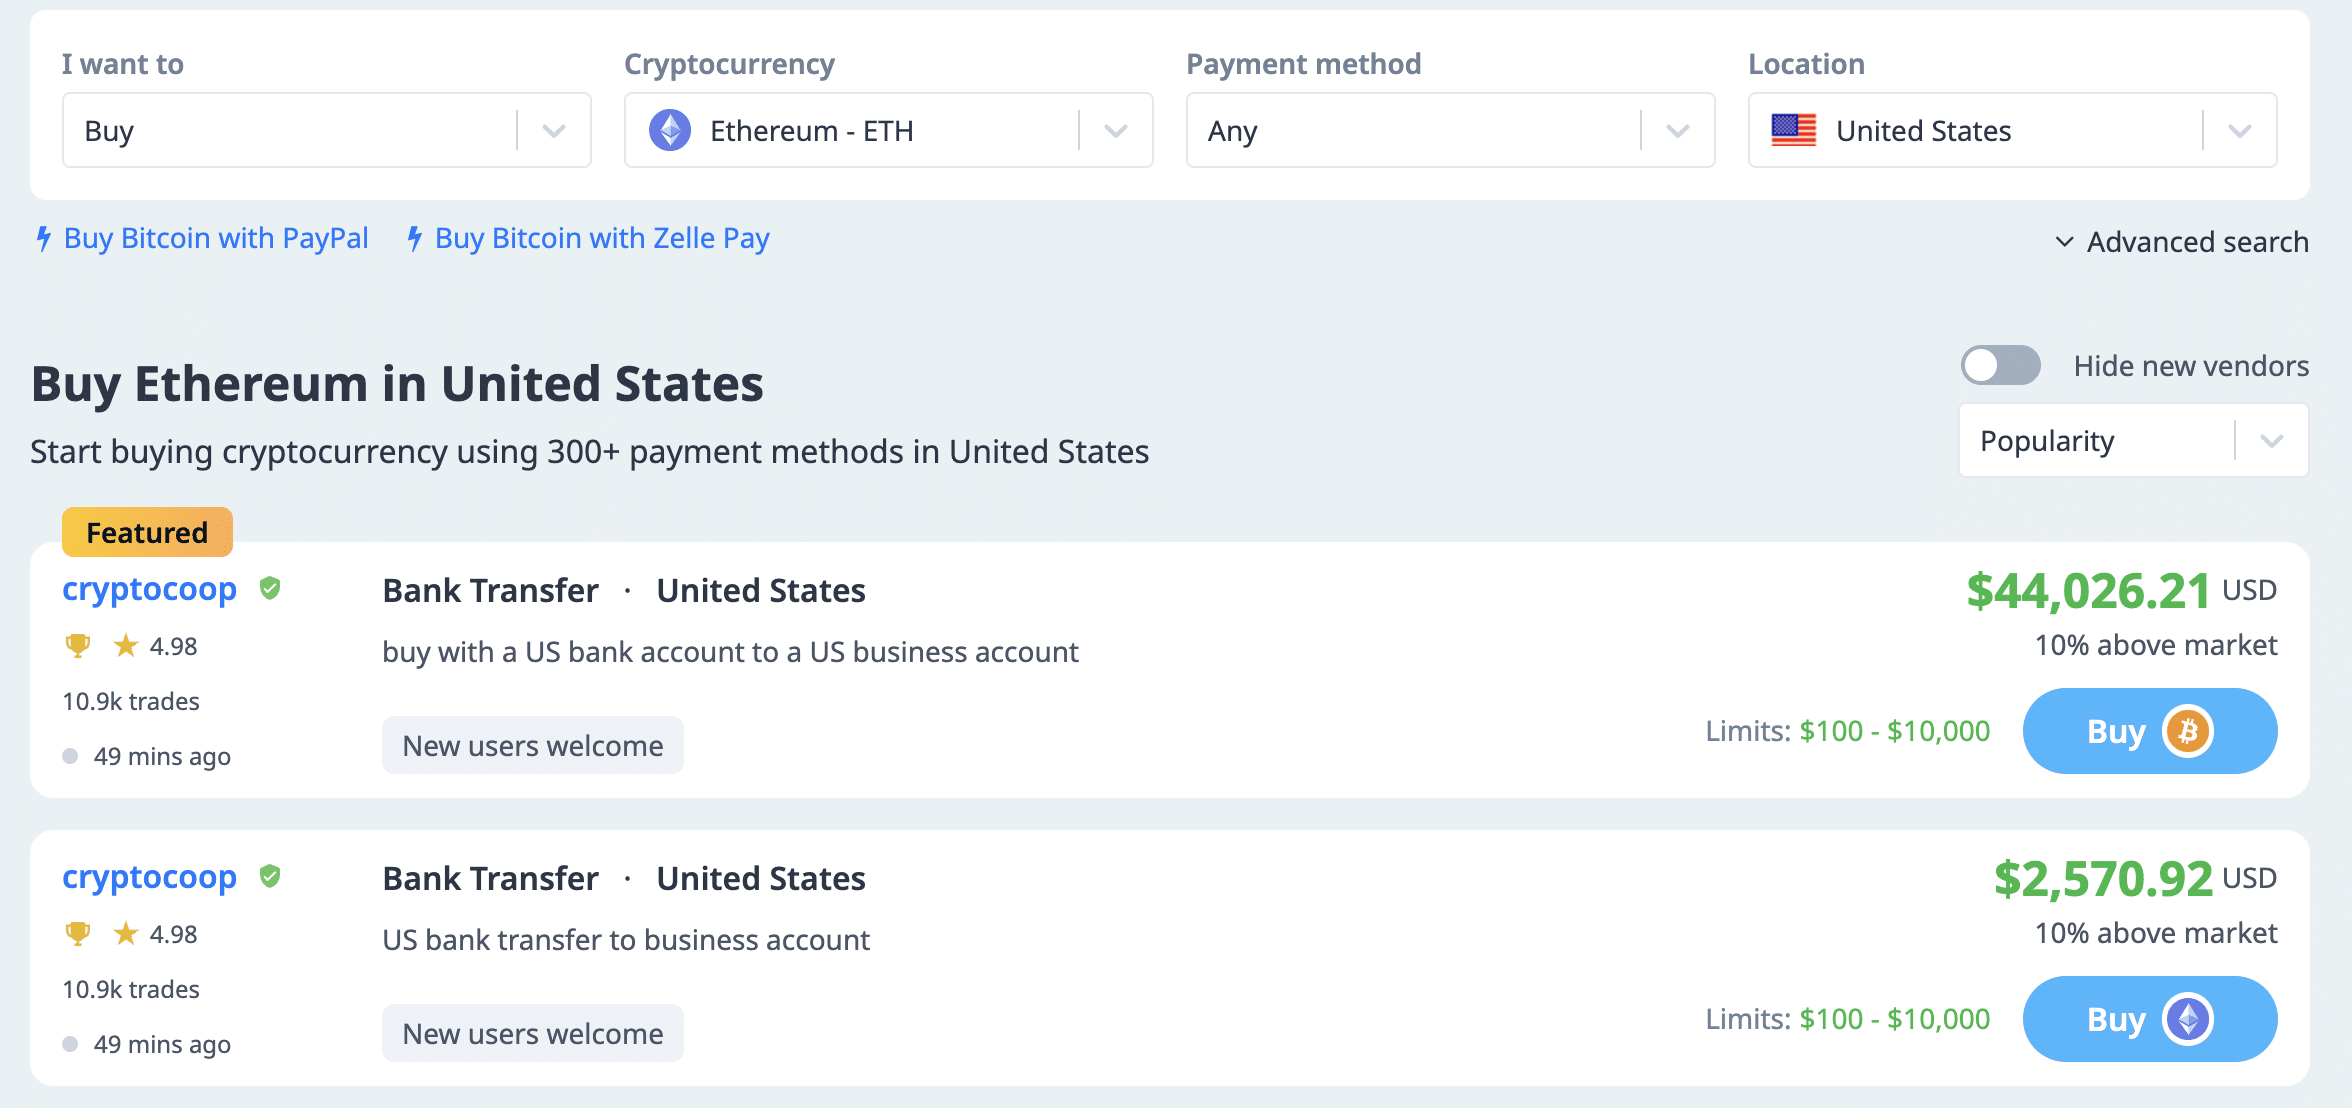Click the Ethereum logo in the Cryptocurrency field
Image resolution: width=2352 pixels, height=1108 pixels.
coord(671,130)
